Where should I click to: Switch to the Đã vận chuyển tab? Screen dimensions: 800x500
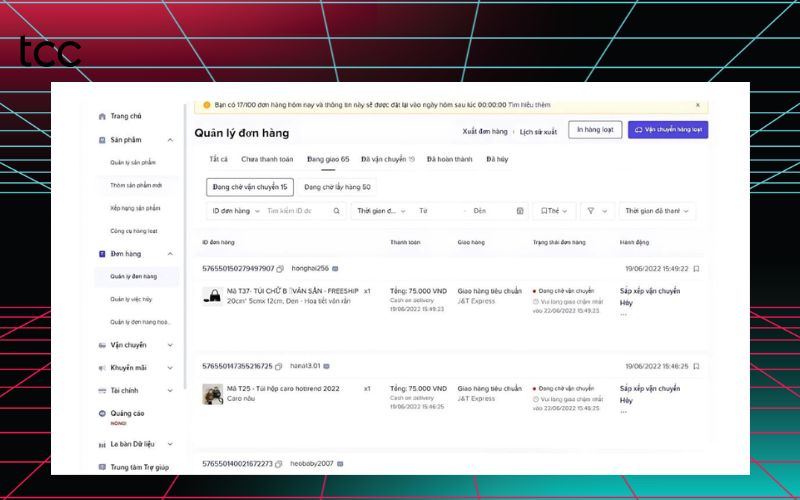point(388,159)
